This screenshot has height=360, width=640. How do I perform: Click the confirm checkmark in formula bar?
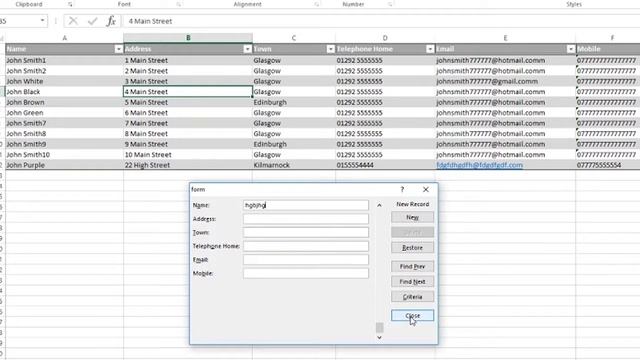pyautogui.click(x=93, y=21)
